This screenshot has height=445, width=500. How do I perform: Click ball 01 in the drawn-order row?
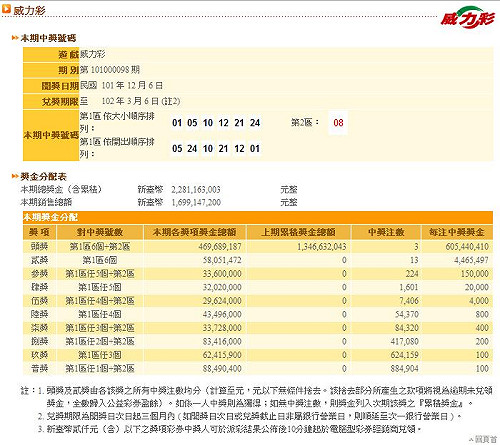coord(255,148)
